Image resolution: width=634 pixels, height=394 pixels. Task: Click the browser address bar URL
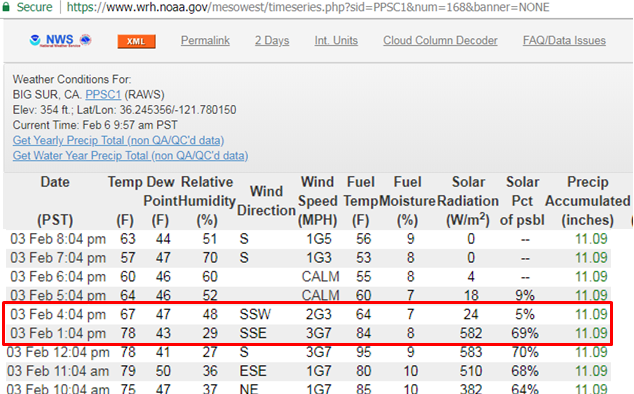[308, 7]
